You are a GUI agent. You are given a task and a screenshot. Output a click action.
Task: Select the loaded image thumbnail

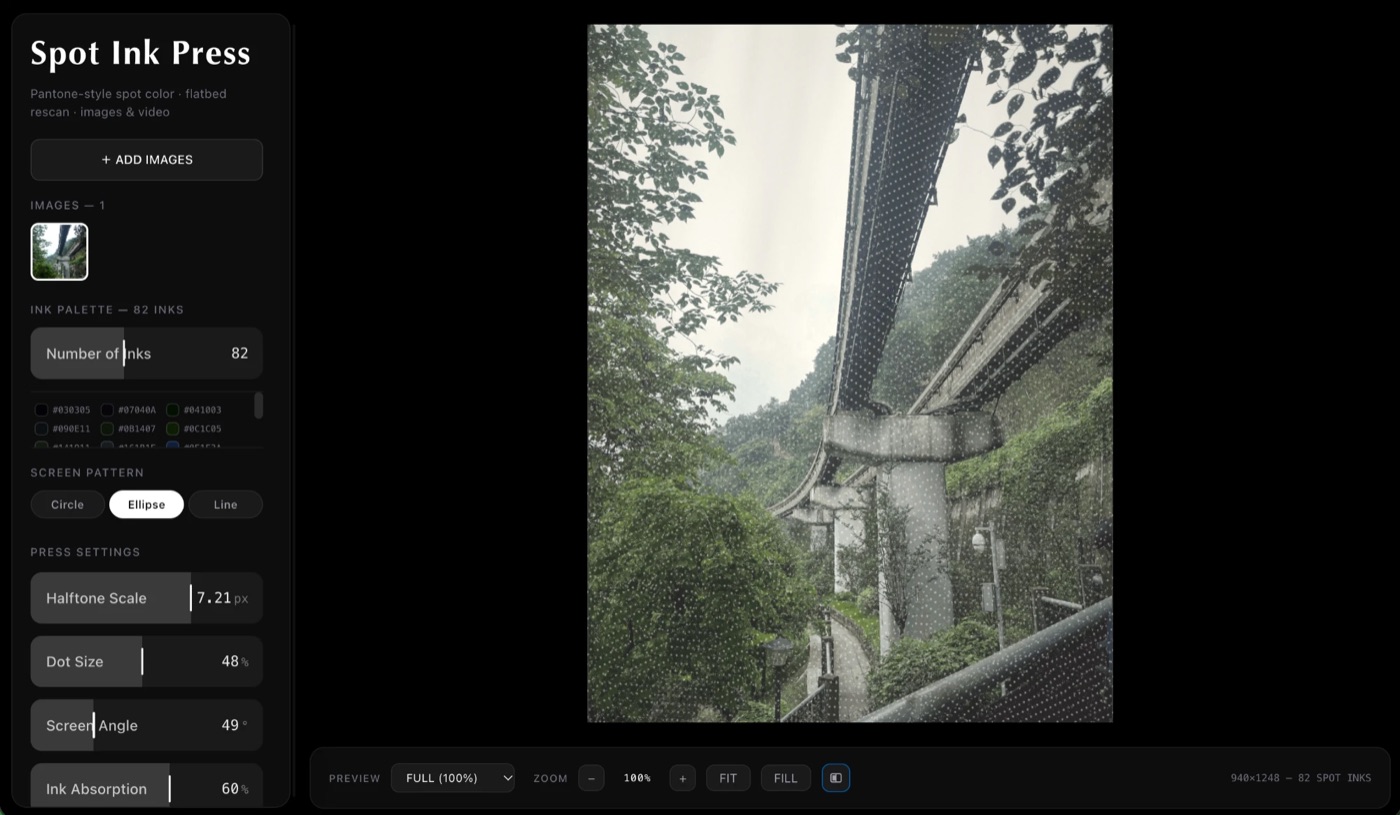tap(60, 251)
